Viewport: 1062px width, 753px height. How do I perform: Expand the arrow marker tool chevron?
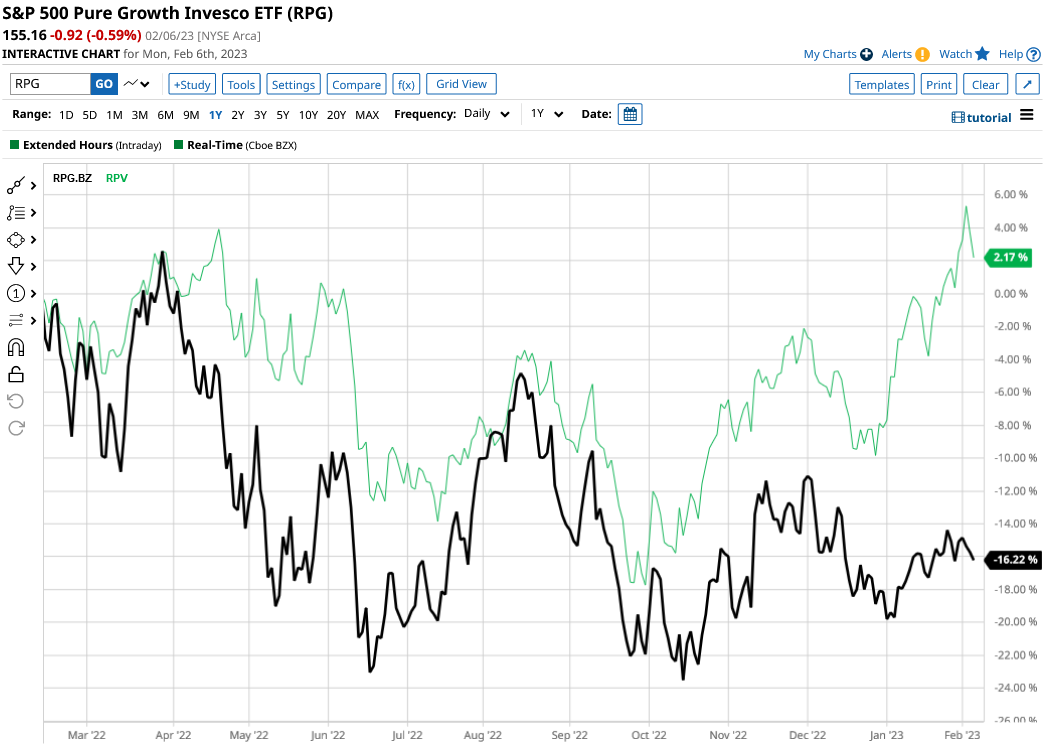33,266
